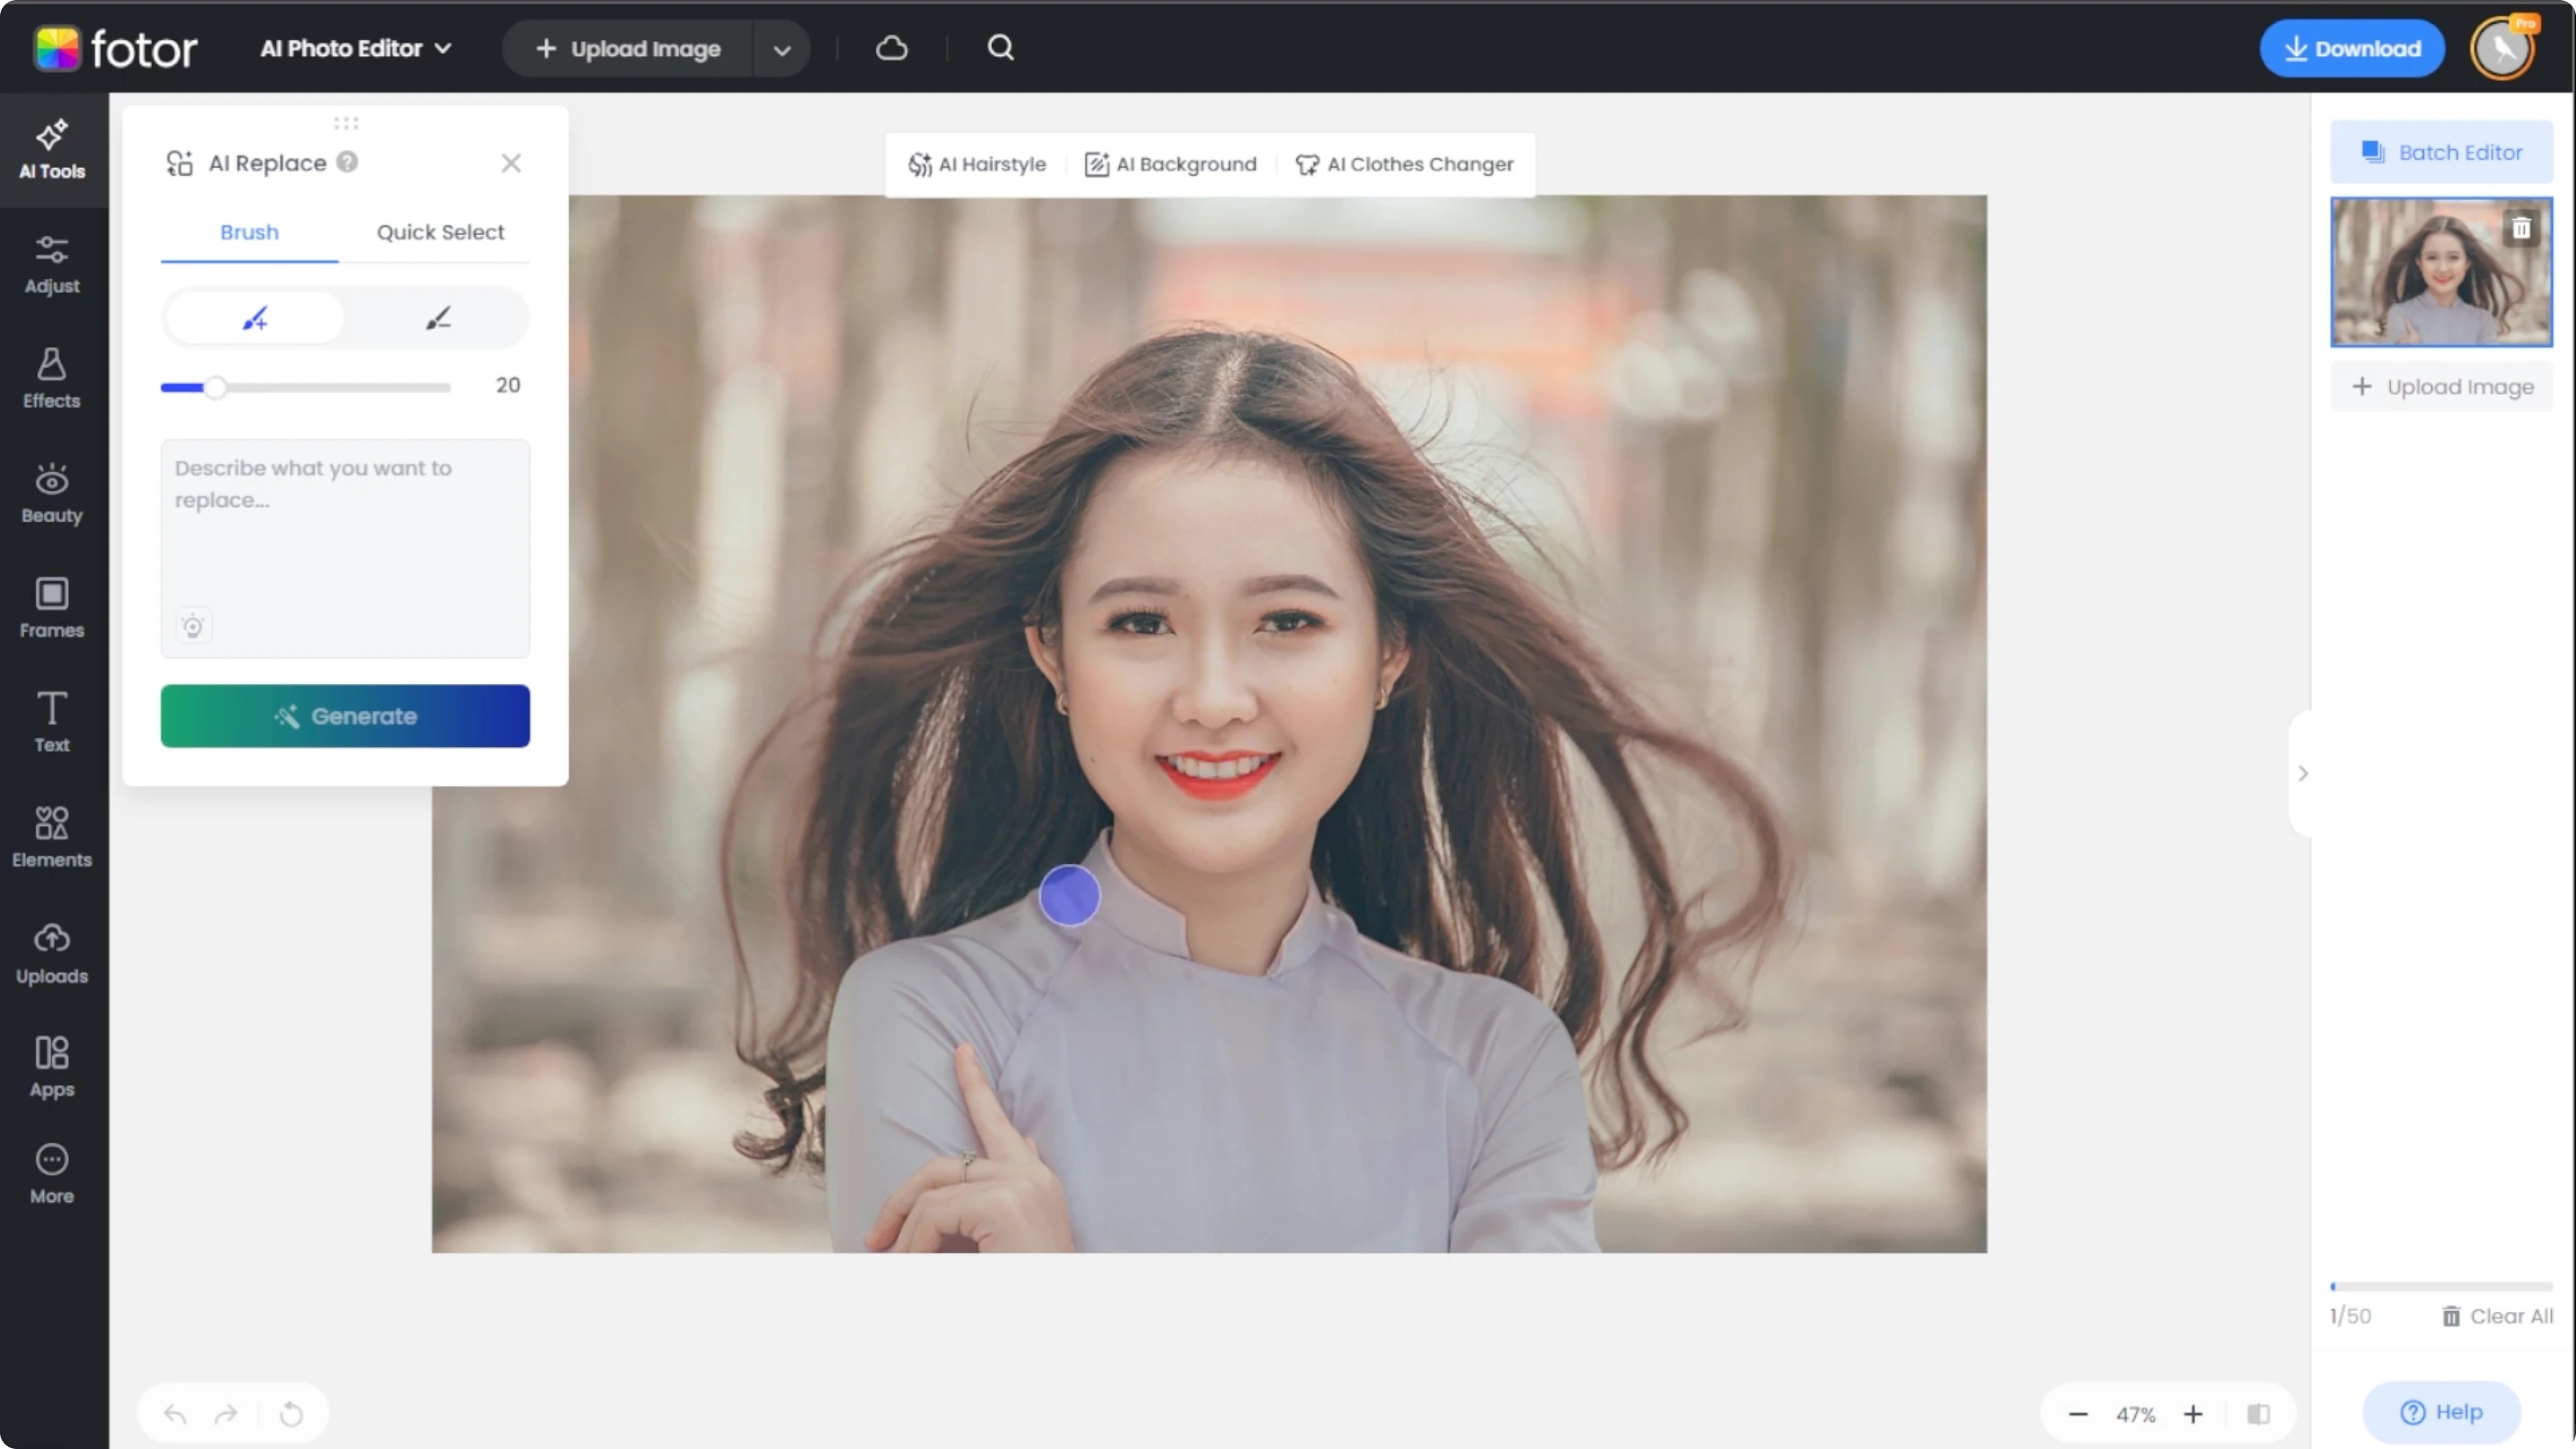Viewport: 2576px width, 1449px height.
Task: Open the AI Hairstyle tool
Action: pos(977,164)
